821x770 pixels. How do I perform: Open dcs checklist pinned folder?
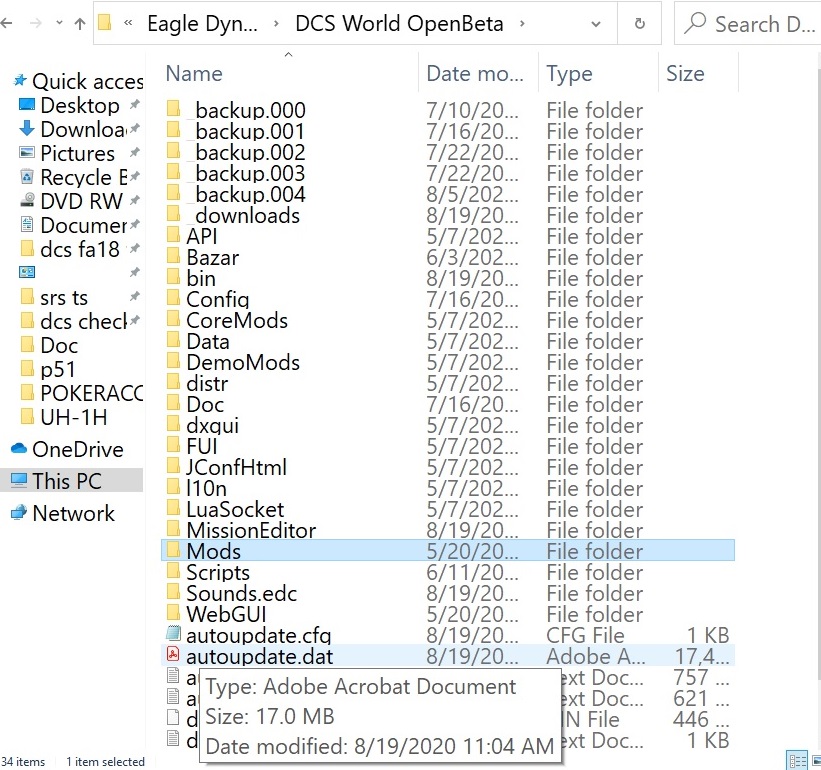point(80,321)
